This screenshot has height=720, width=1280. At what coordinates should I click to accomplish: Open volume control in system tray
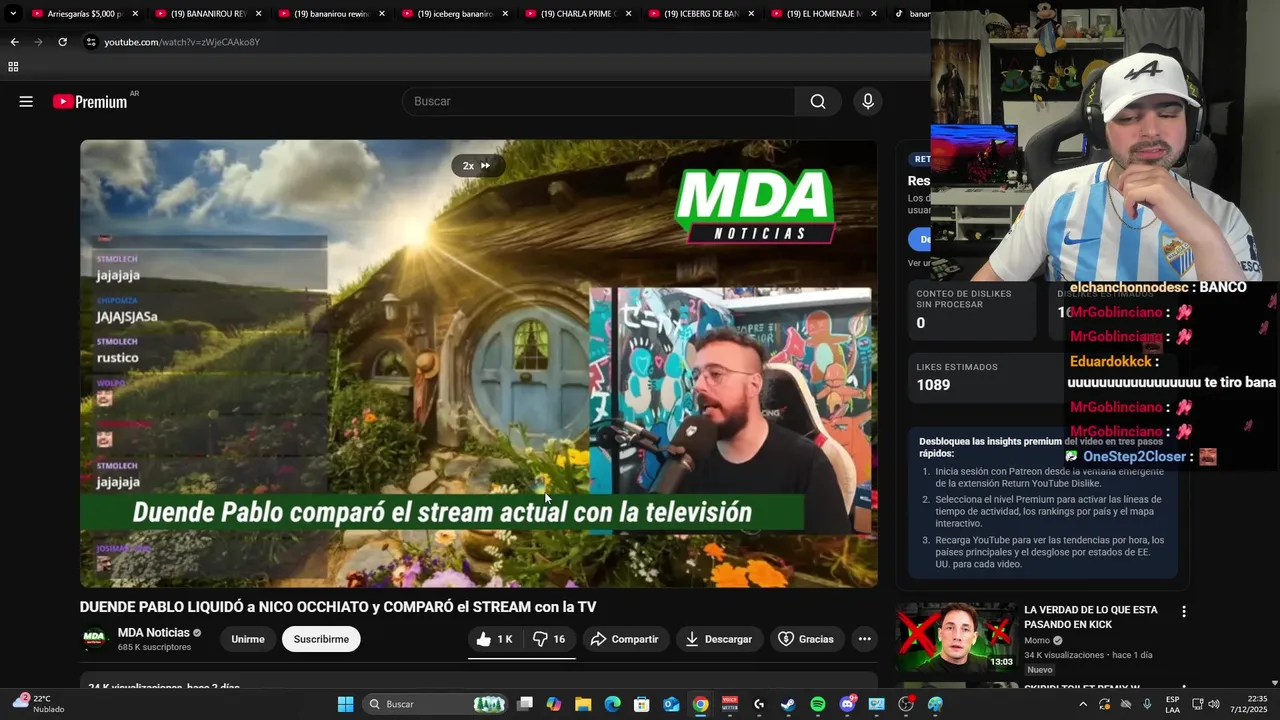[1214, 704]
